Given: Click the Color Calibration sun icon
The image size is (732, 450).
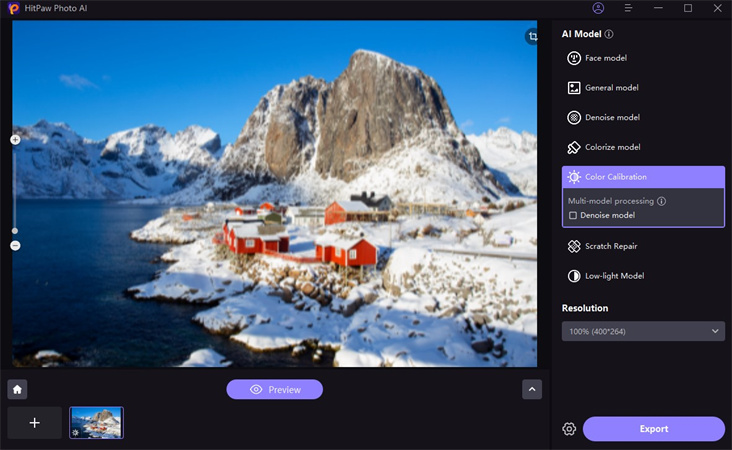Looking at the screenshot, I should click(574, 177).
